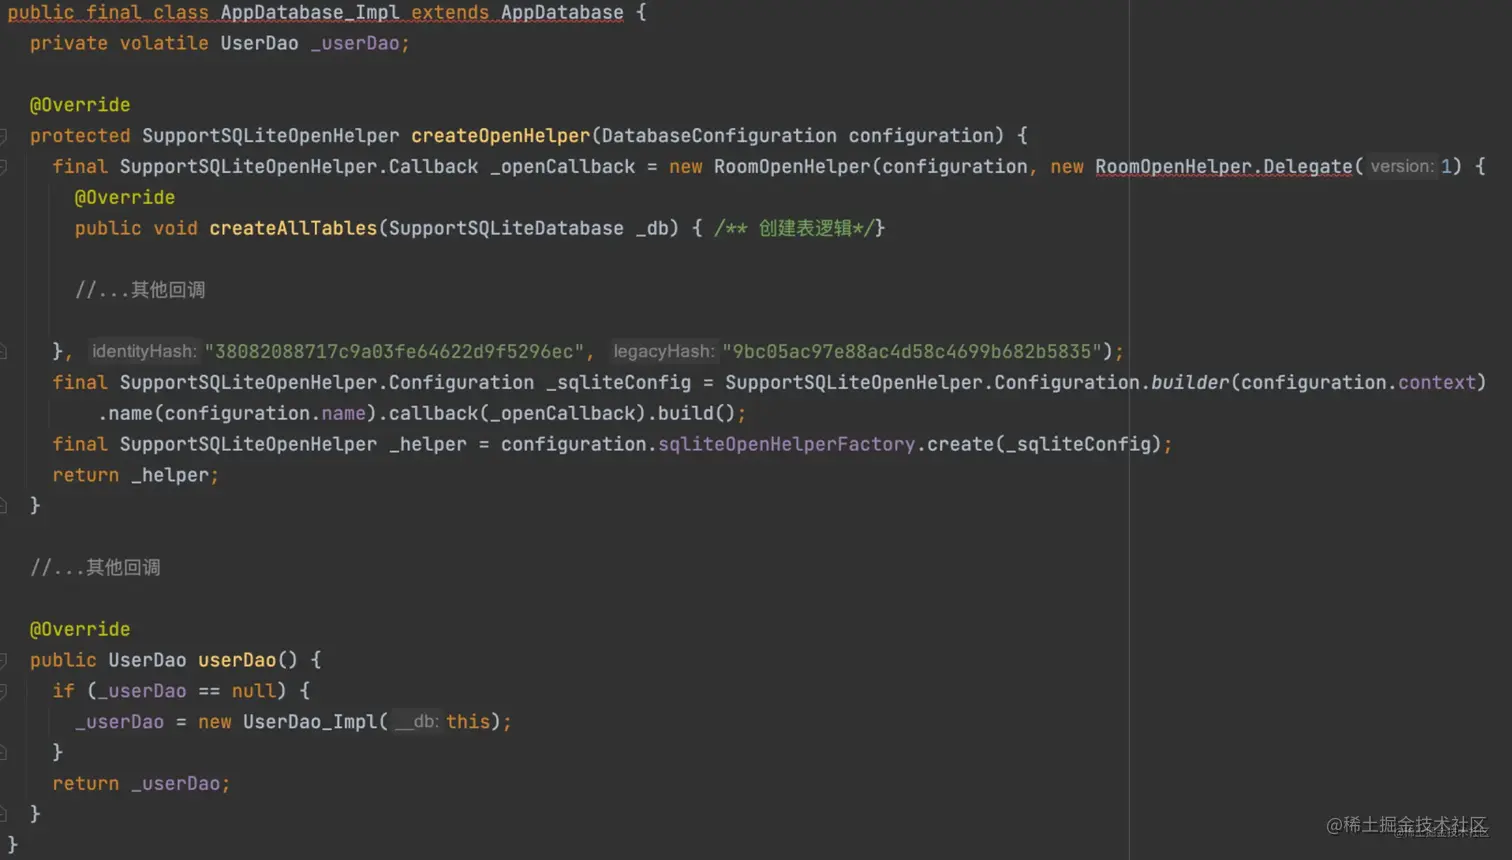Click the "this" keyword argument

coord(468,723)
